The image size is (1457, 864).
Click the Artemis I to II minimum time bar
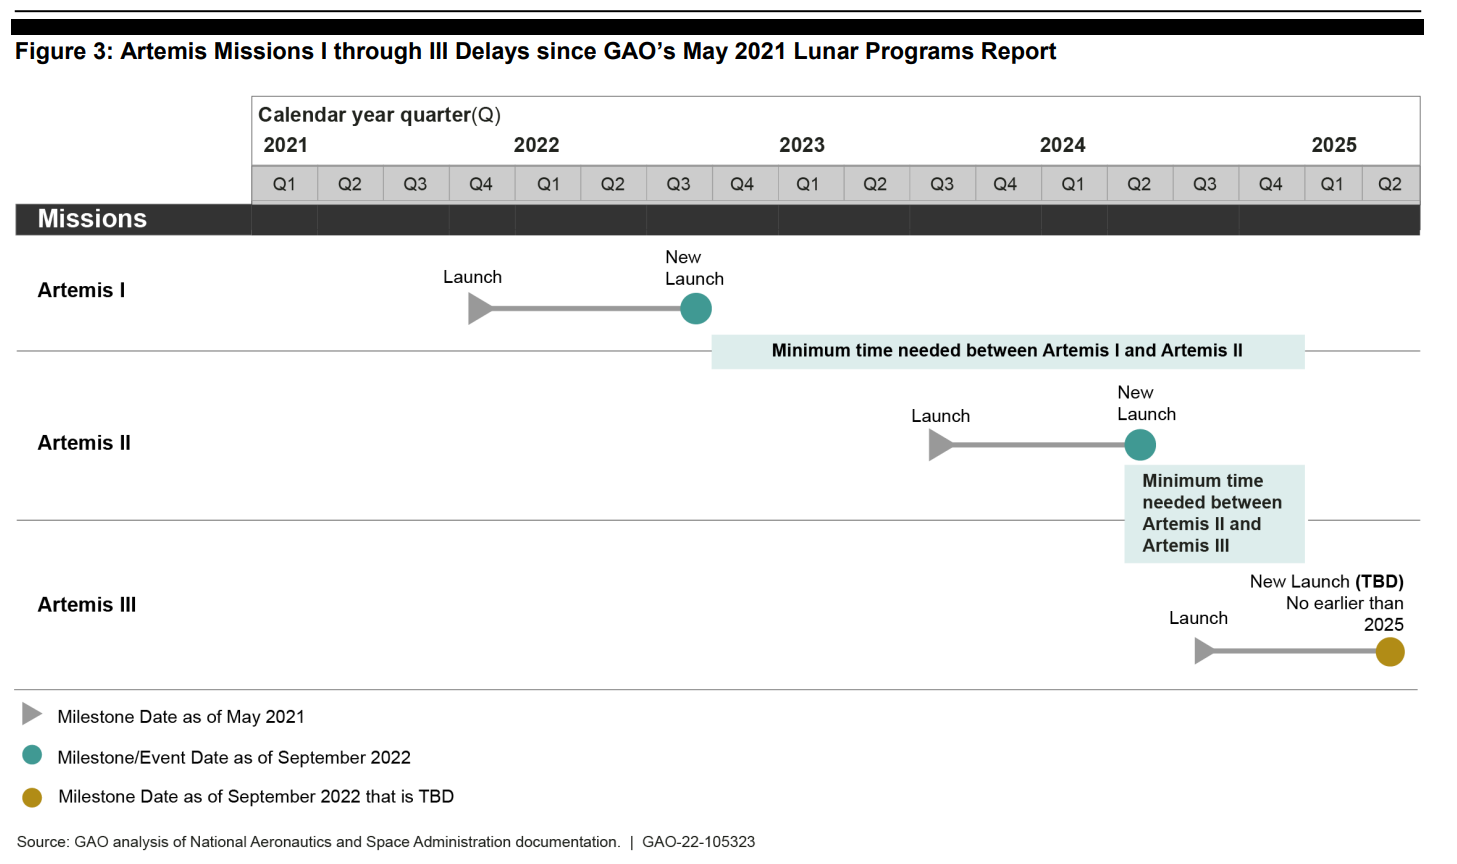click(x=1008, y=351)
